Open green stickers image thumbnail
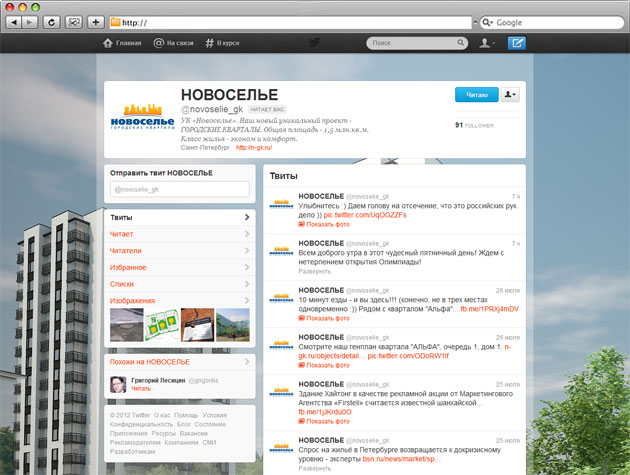Screen dimensions: 630x475 [x=162, y=325]
